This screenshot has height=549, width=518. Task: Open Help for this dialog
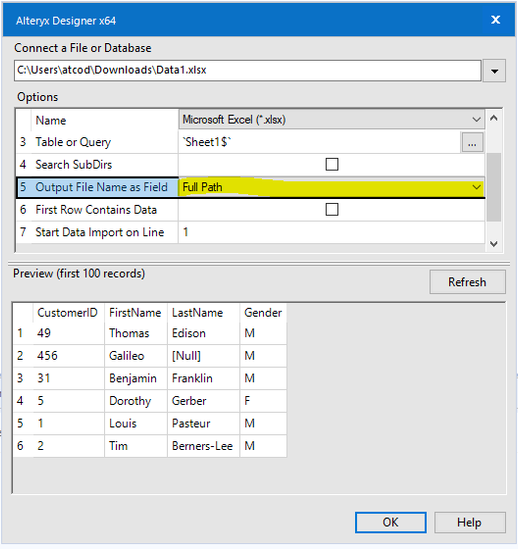(x=470, y=522)
